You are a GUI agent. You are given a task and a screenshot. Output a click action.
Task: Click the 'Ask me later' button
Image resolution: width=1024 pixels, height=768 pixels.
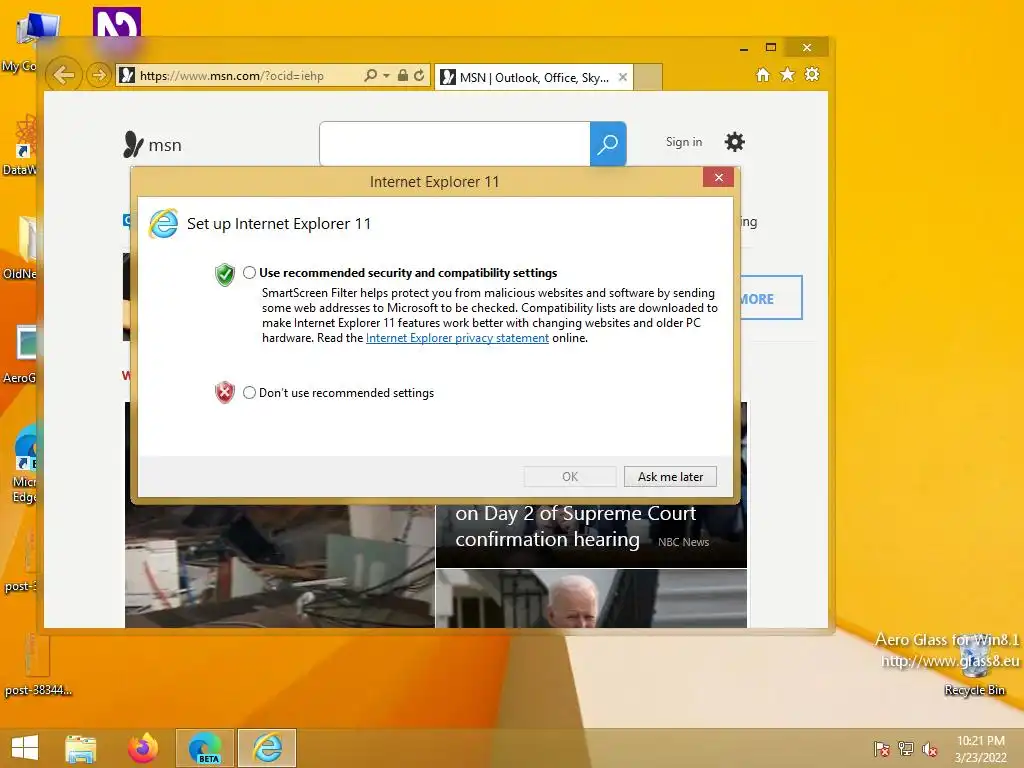(x=670, y=477)
